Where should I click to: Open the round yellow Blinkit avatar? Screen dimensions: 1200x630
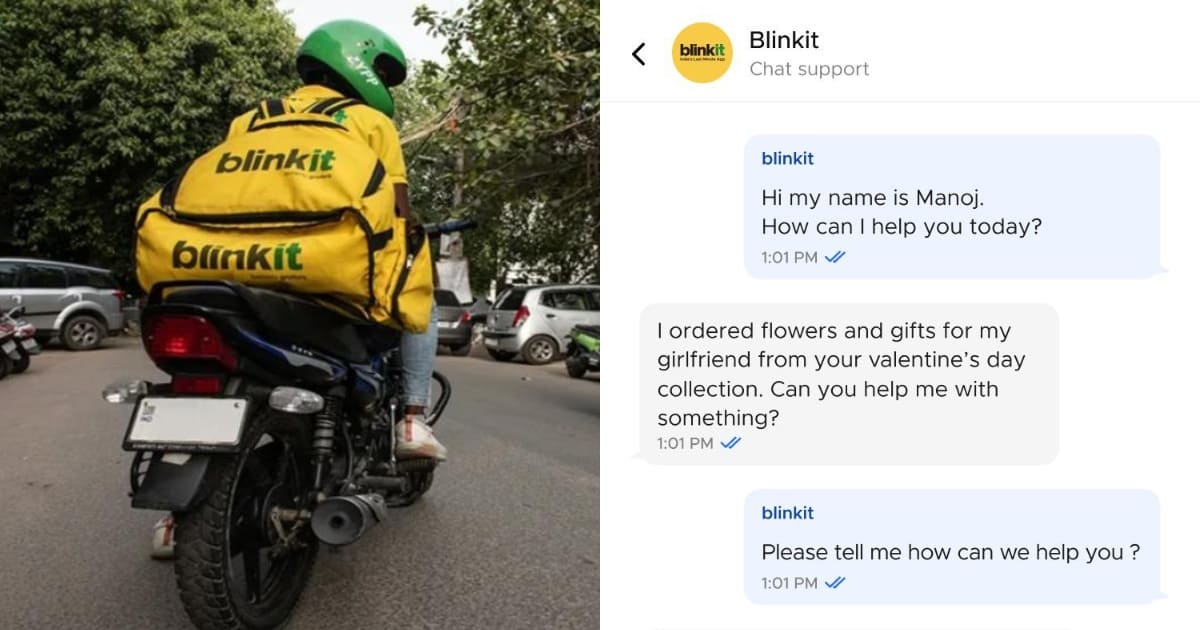pyautogui.click(x=702, y=53)
